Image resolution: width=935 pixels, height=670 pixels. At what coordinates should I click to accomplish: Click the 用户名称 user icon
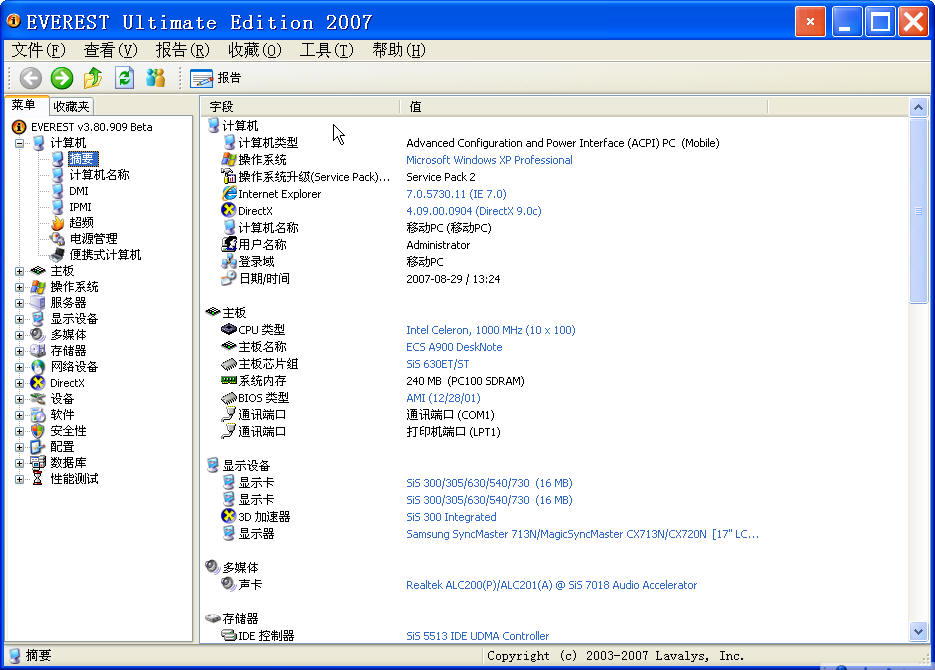point(229,244)
